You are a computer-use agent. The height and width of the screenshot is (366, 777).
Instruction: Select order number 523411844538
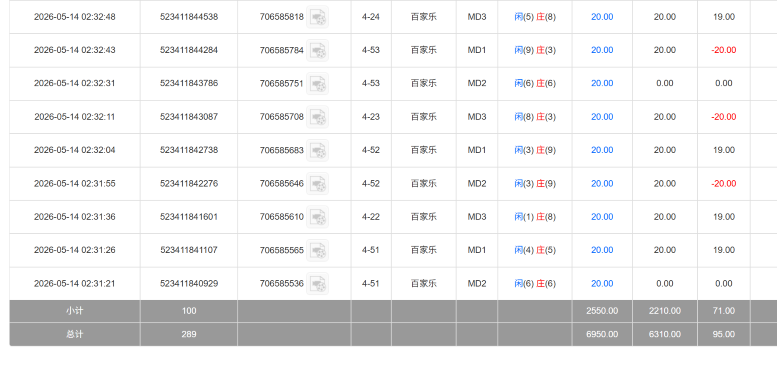[x=189, y=17]
